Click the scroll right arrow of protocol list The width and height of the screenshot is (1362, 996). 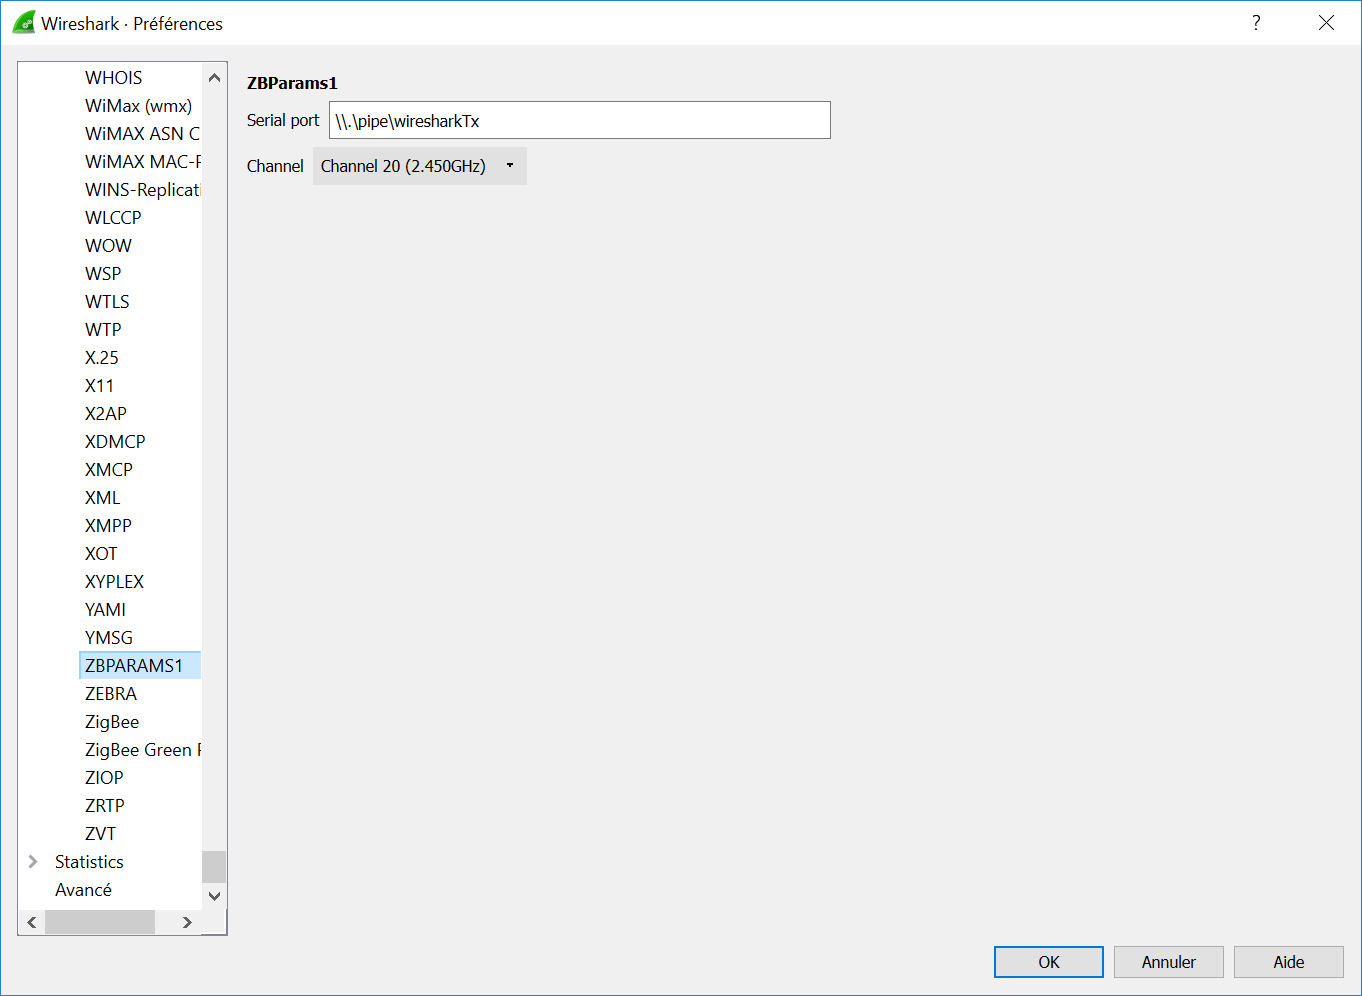pos(187,922)
